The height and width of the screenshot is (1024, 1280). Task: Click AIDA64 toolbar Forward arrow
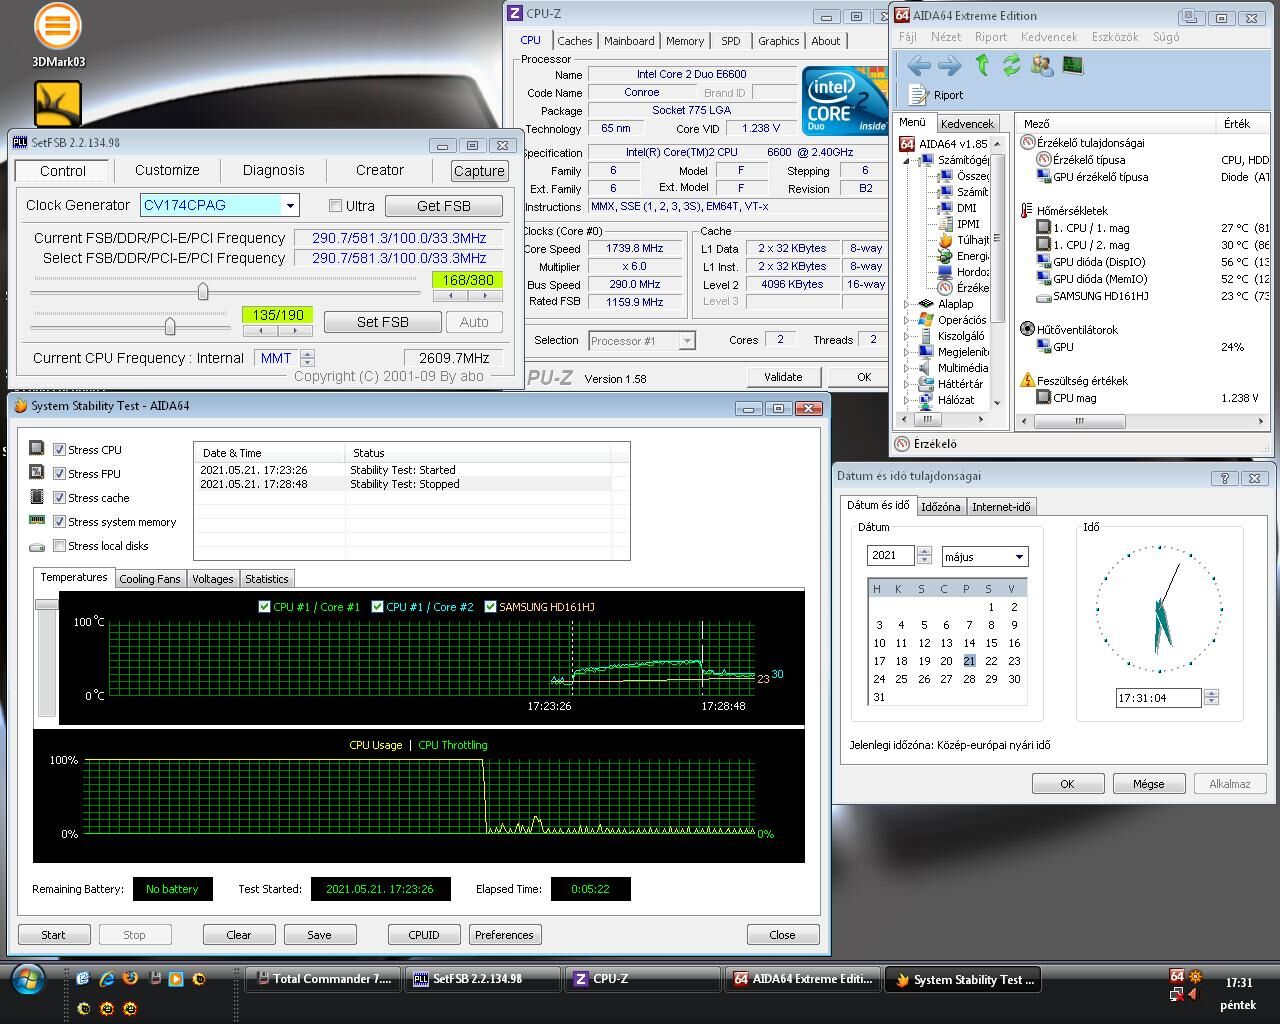coord(949,66)
